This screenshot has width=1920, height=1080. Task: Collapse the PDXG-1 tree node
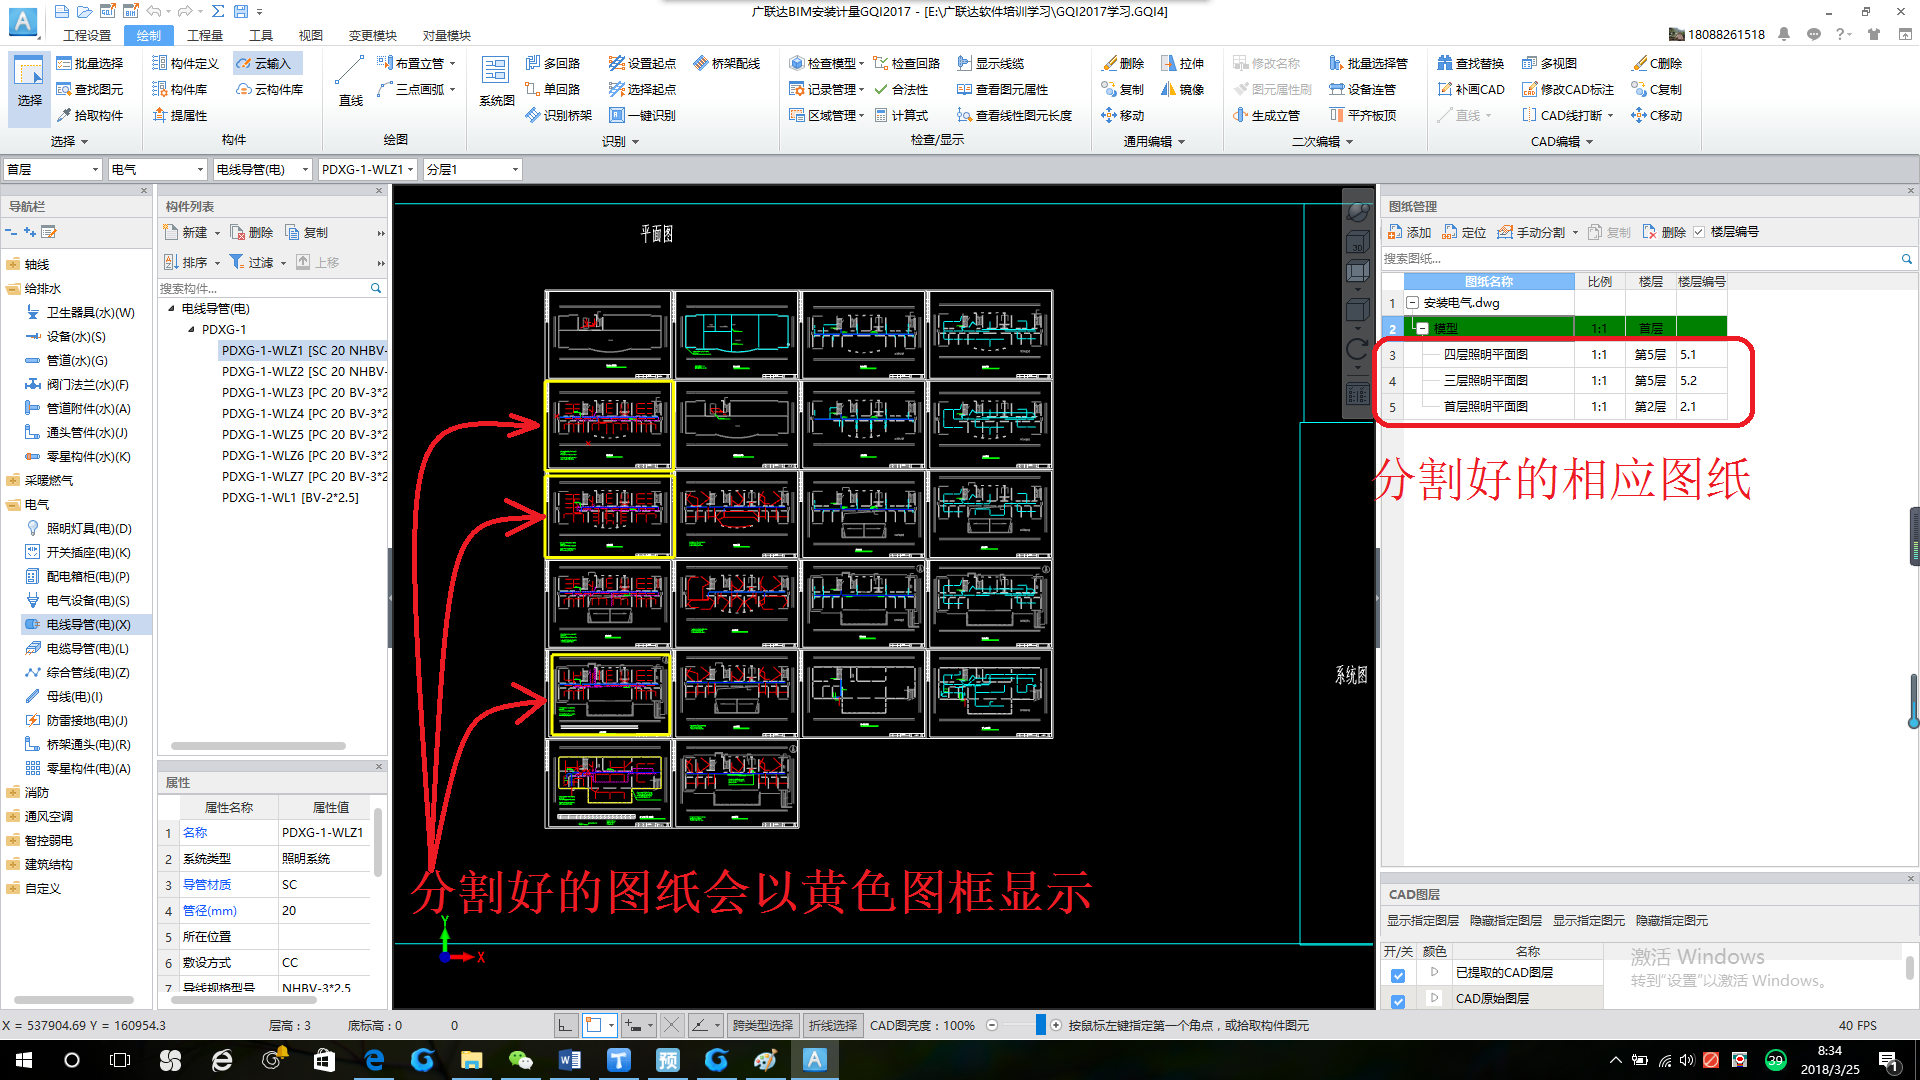point(191,329)
